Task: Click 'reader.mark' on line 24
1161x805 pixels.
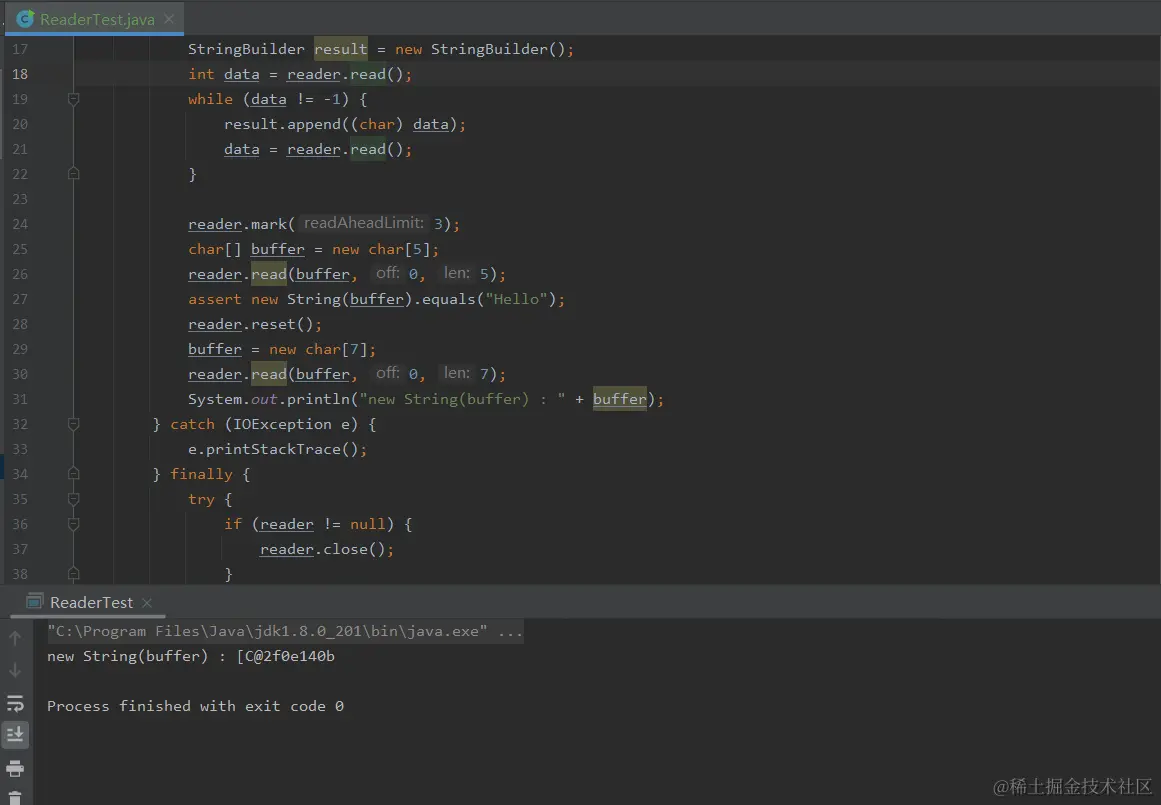Action: (237, 224)
